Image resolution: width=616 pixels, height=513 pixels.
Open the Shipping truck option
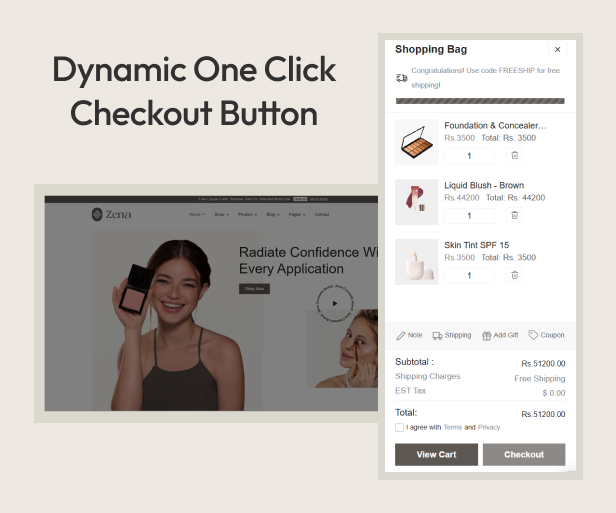click(451, 336)
